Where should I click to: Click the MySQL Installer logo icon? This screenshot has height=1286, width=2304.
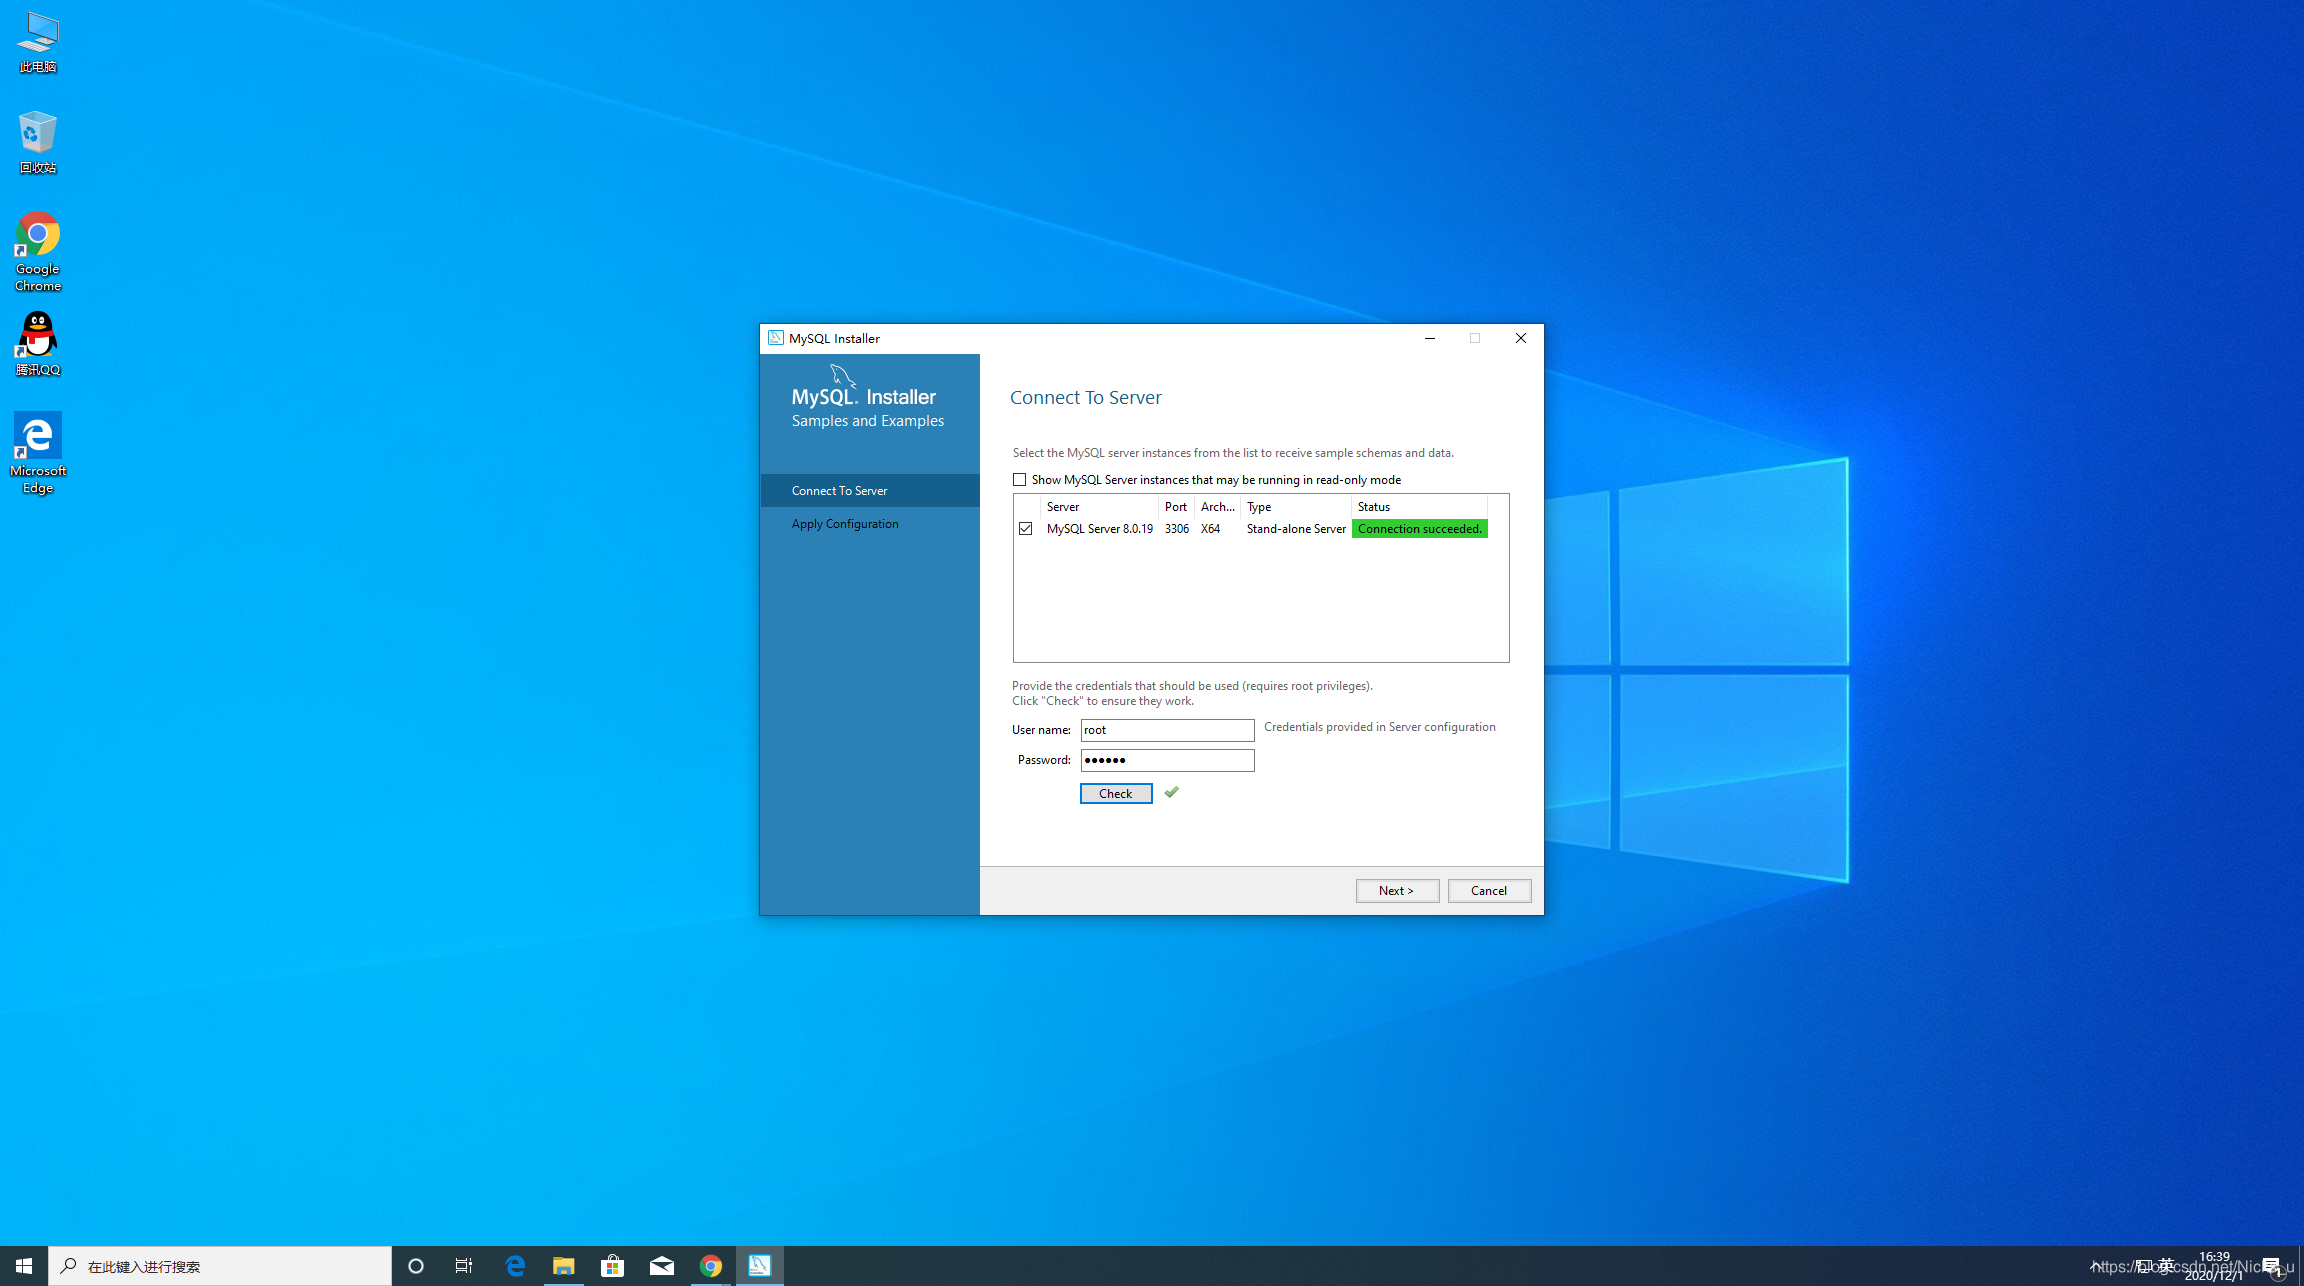pos(775,337)
